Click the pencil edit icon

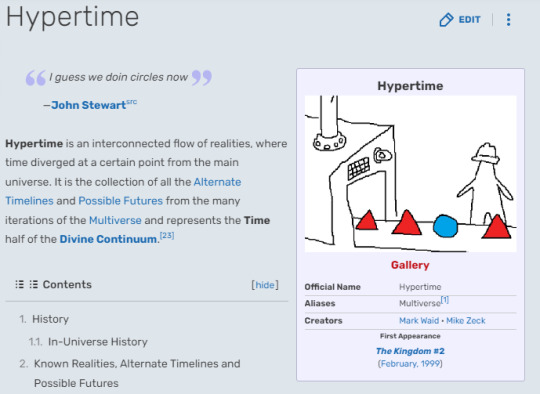click(446, 20)
